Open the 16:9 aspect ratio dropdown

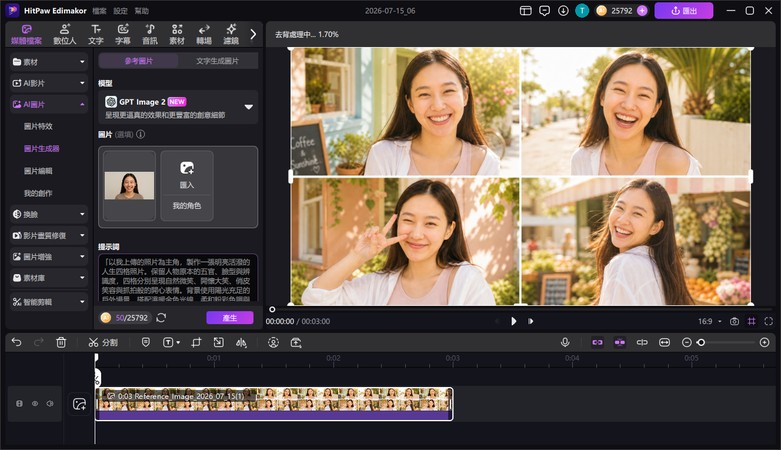pyautogui.click(x=710, y=321)
